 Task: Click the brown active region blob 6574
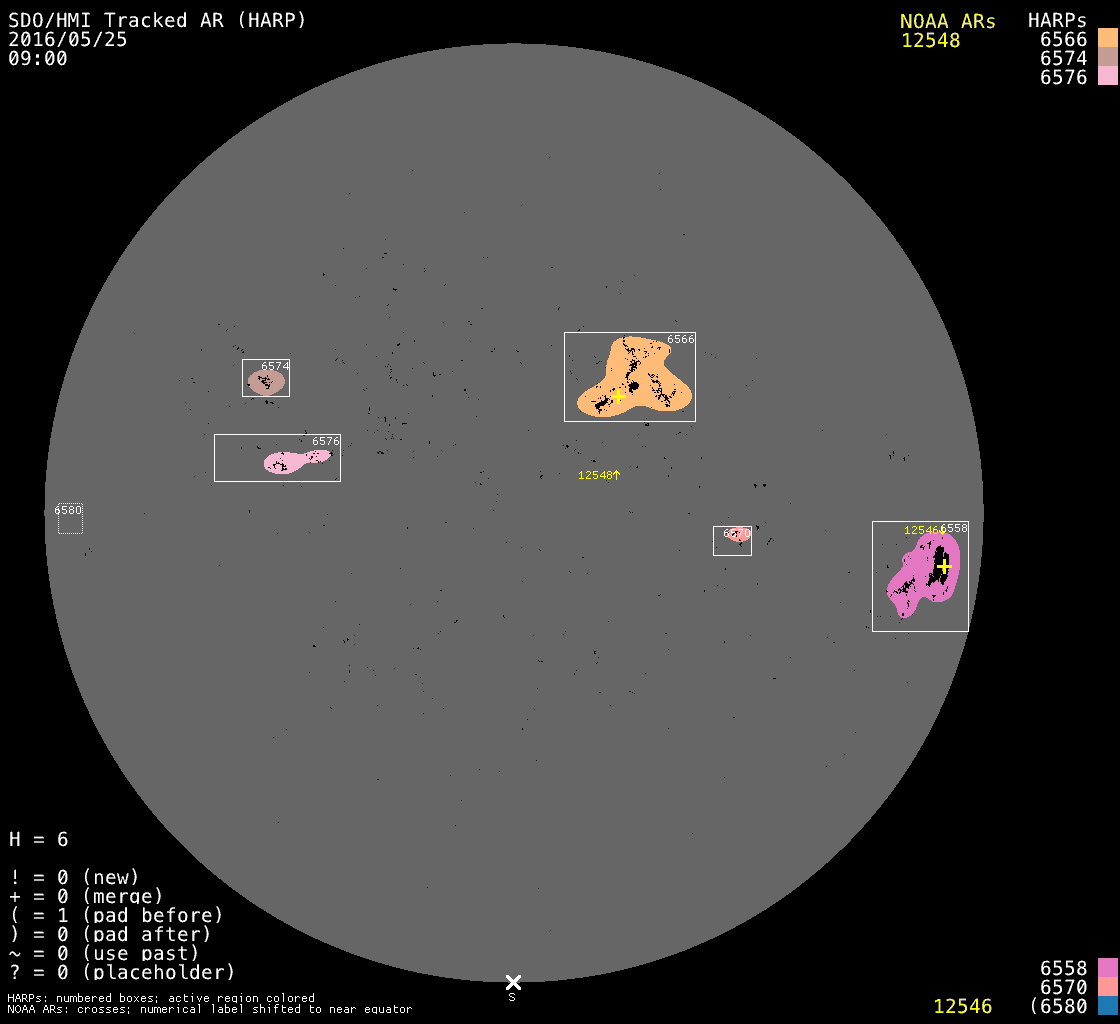click(266, 383)
